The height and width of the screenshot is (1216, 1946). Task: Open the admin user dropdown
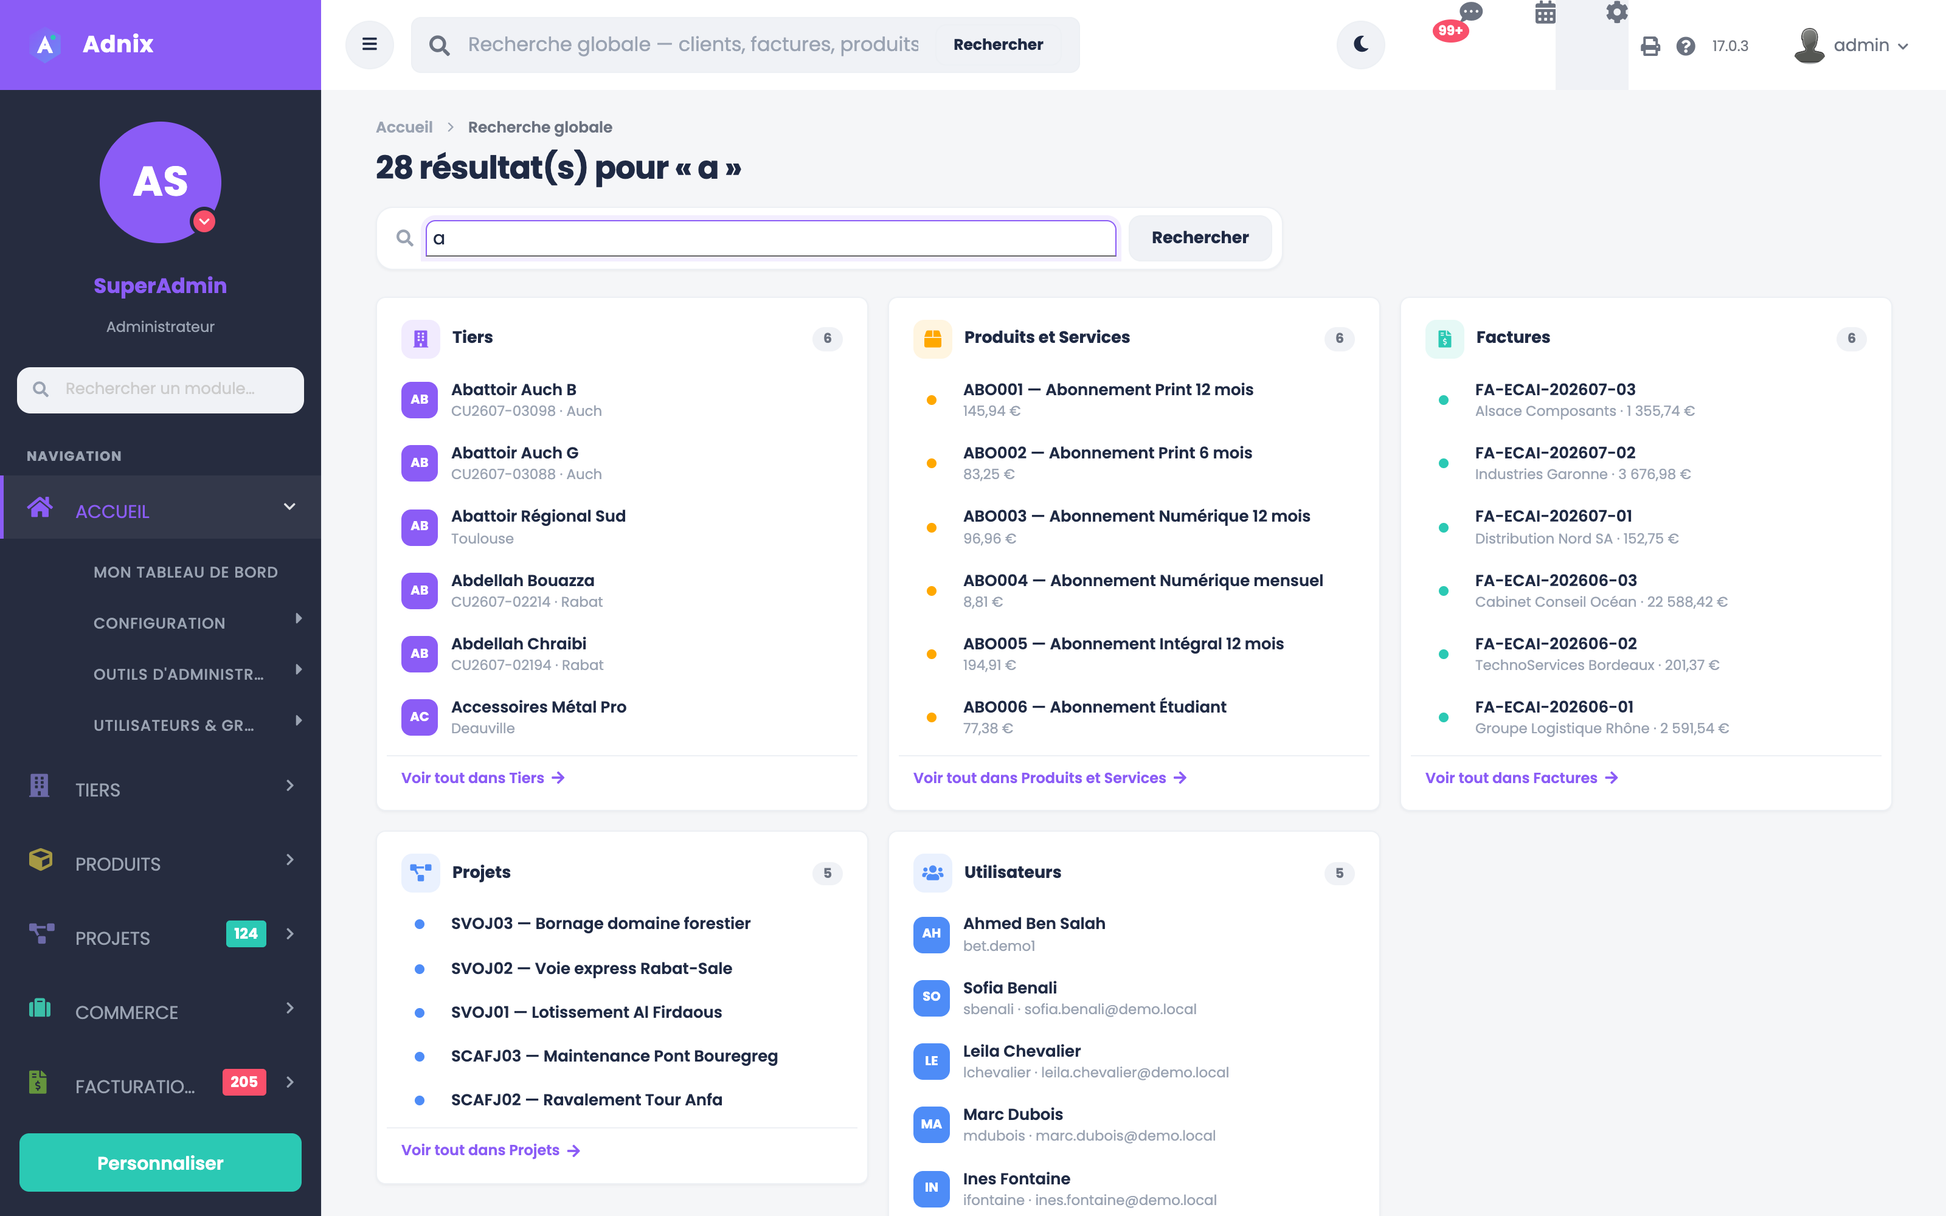(x=1851, y=45)
